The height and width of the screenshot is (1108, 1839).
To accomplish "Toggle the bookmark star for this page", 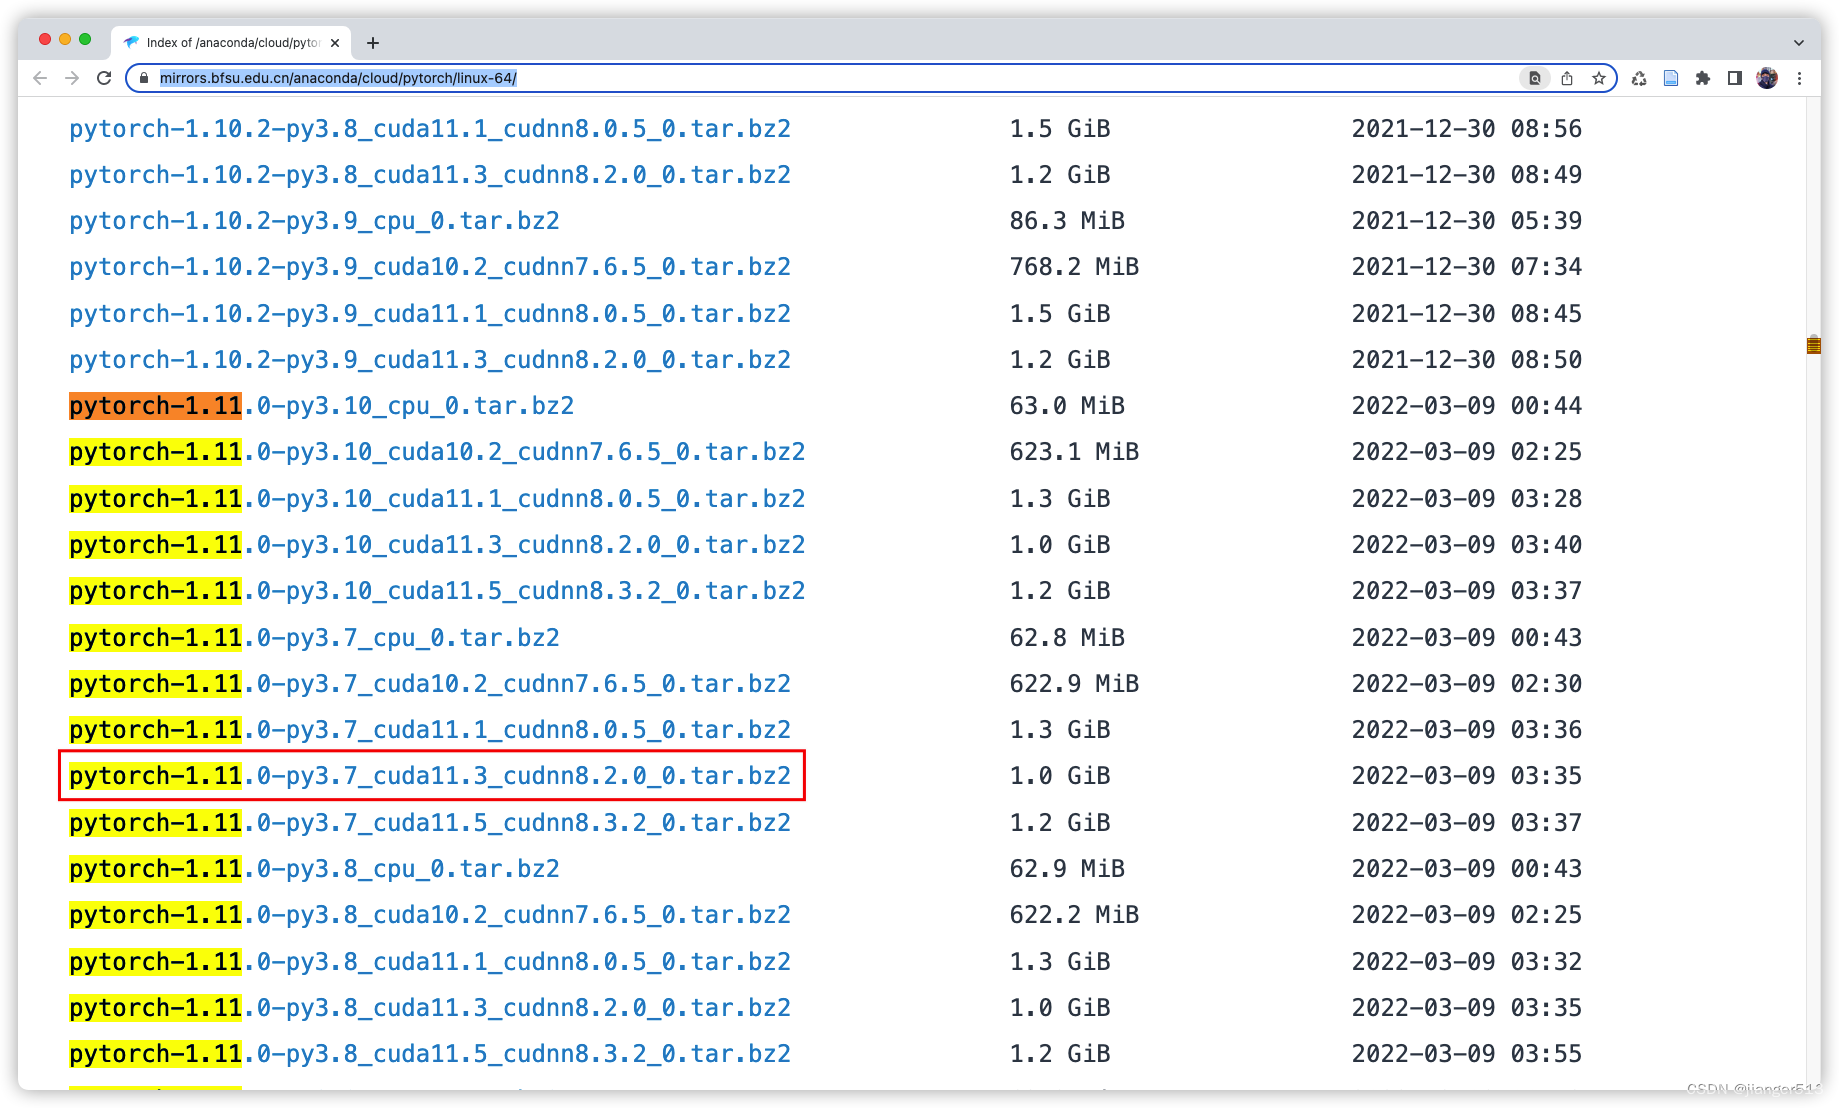I will (x=1598, y=78).
